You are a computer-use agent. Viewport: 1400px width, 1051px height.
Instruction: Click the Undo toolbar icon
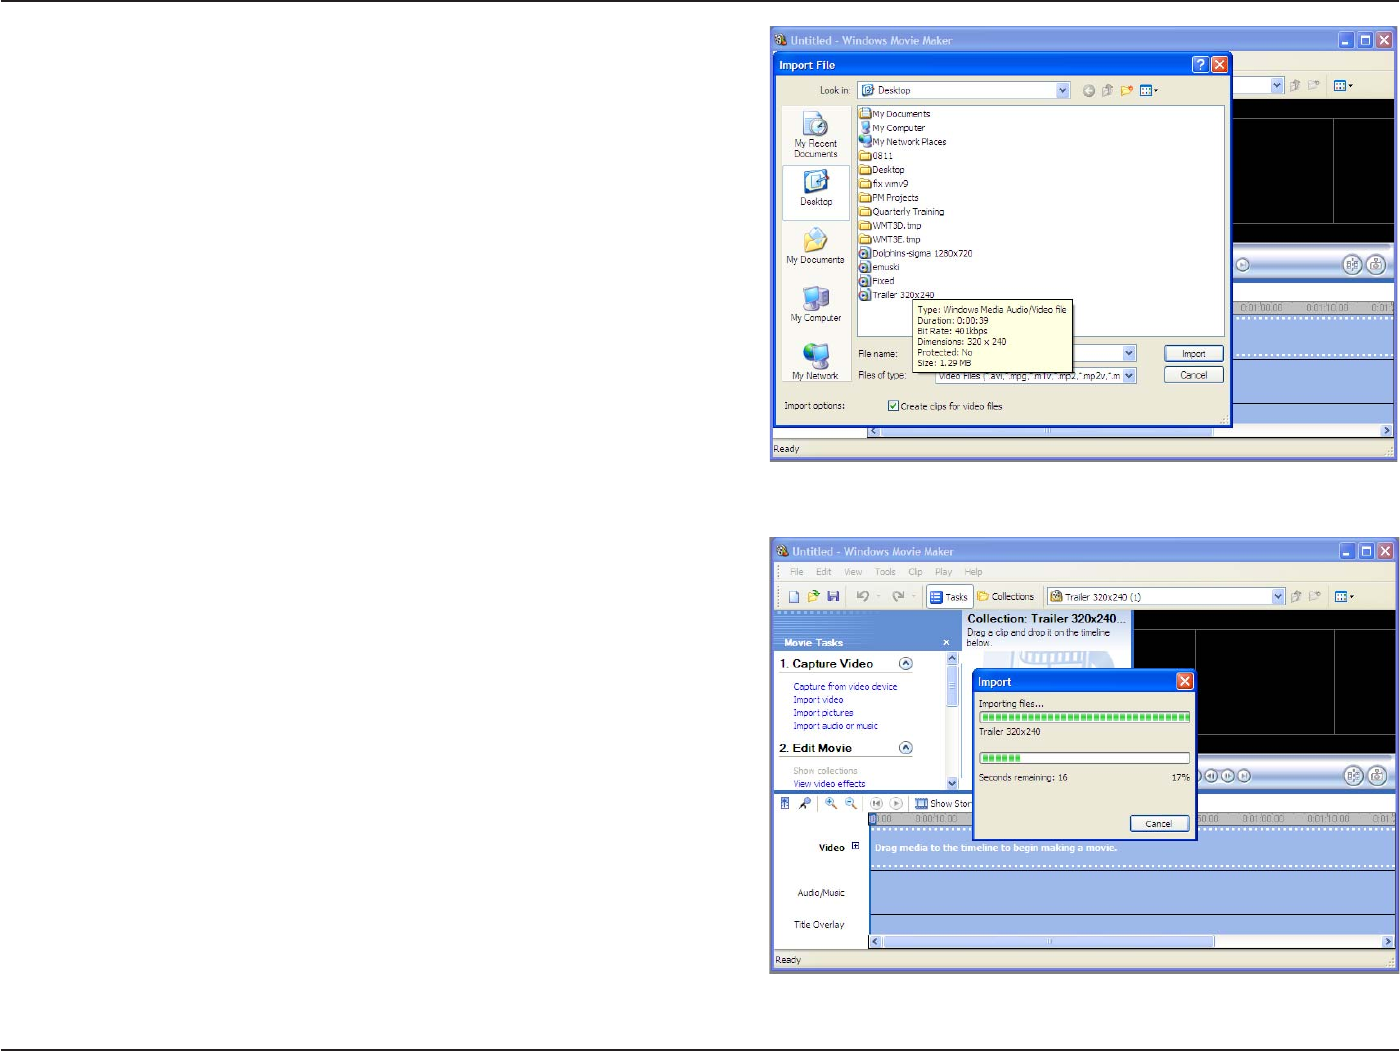[x=863, y=597]
